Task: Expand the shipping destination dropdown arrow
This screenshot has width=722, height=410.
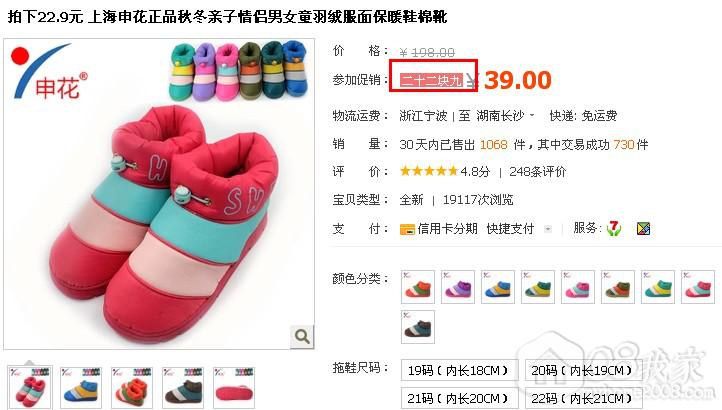Action: (532, 115)
